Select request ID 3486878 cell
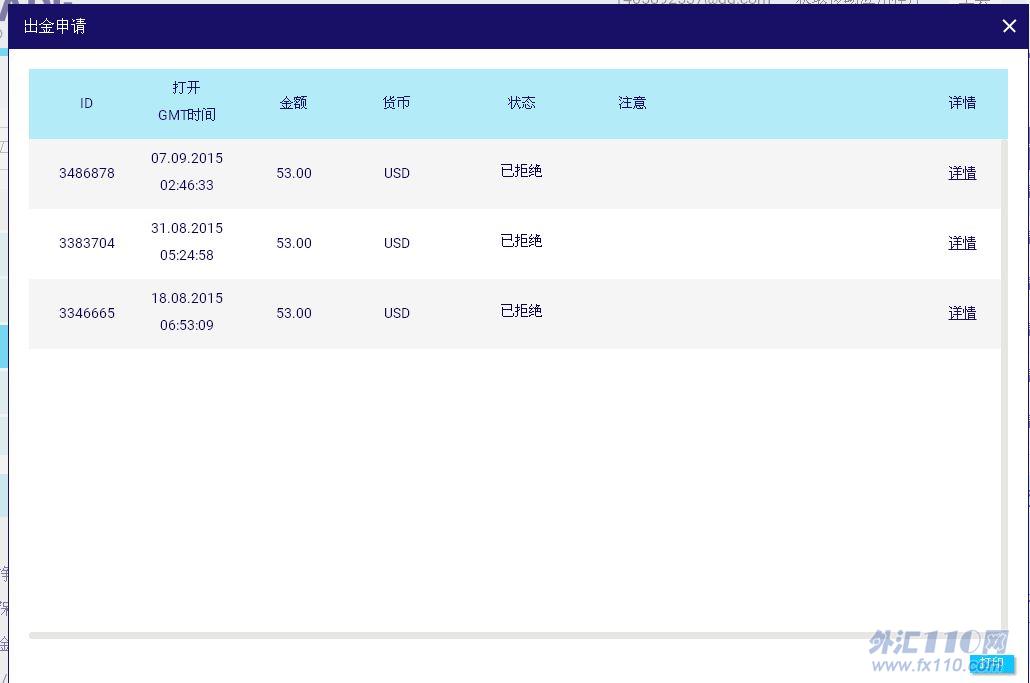This screenshot has width=1030, height=683. tap(87, 173)
